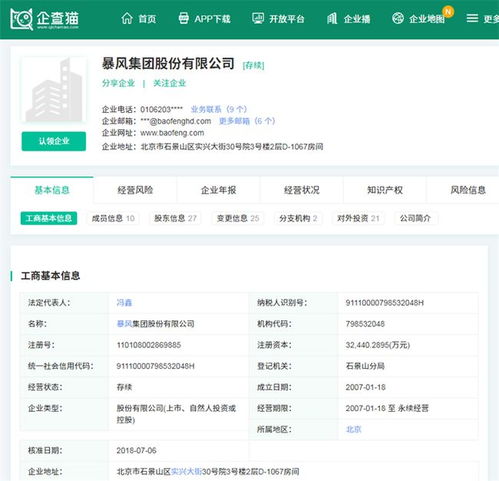
Task: Select the 变更信息 25 sub-tab
Action: (238, 218)
